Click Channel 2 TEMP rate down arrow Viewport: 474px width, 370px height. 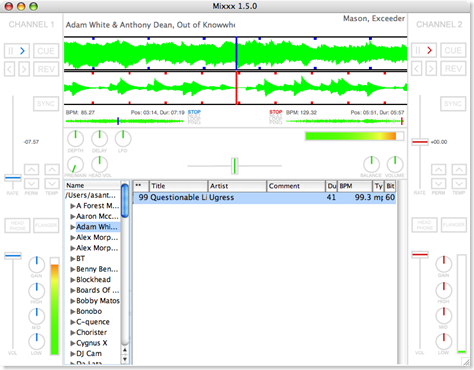pyautogui.click(x=459, y=183)
